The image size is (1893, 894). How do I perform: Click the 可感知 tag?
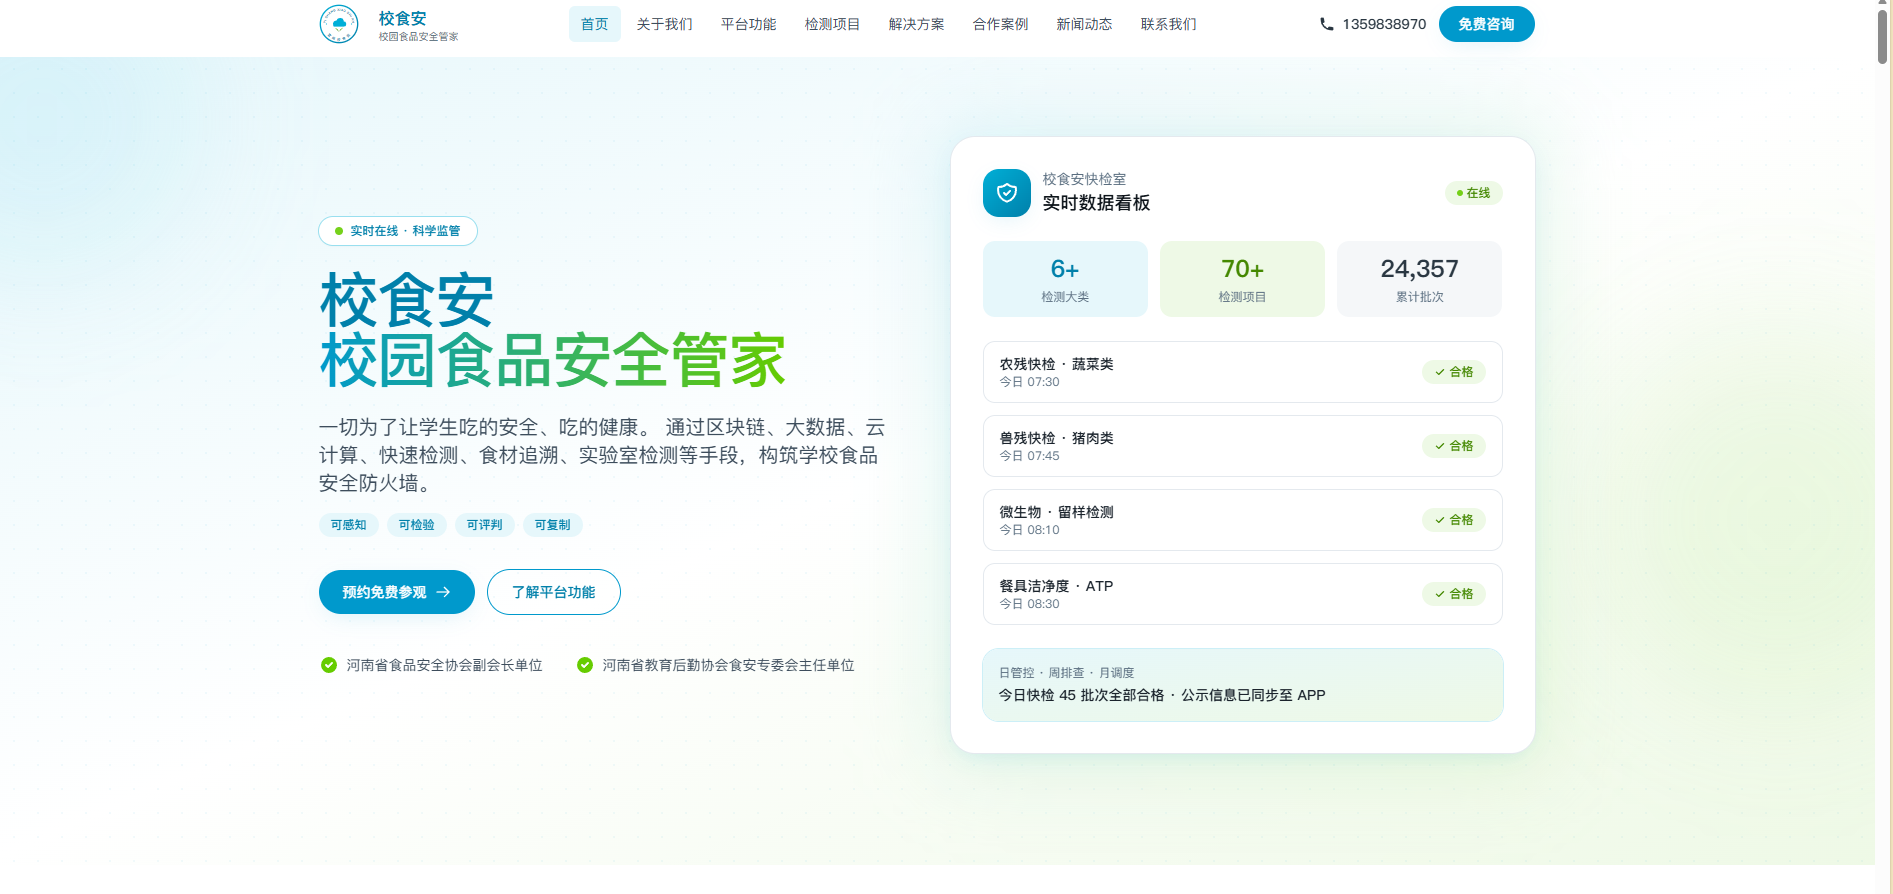pos(349,525)
